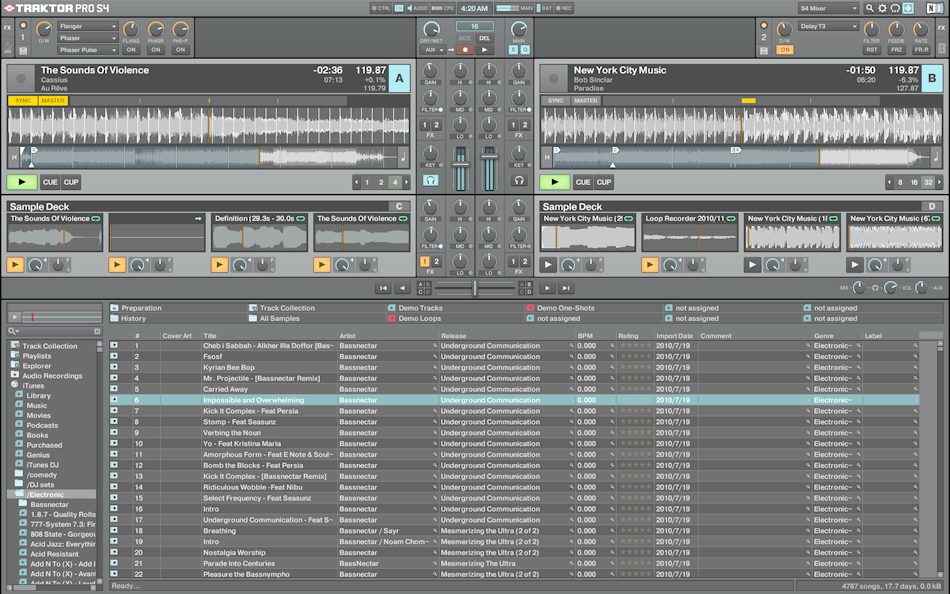Click the skip-to-end icon beside the crossfader
The width and height of the screenshot is (950, 594).
[565, 289]
